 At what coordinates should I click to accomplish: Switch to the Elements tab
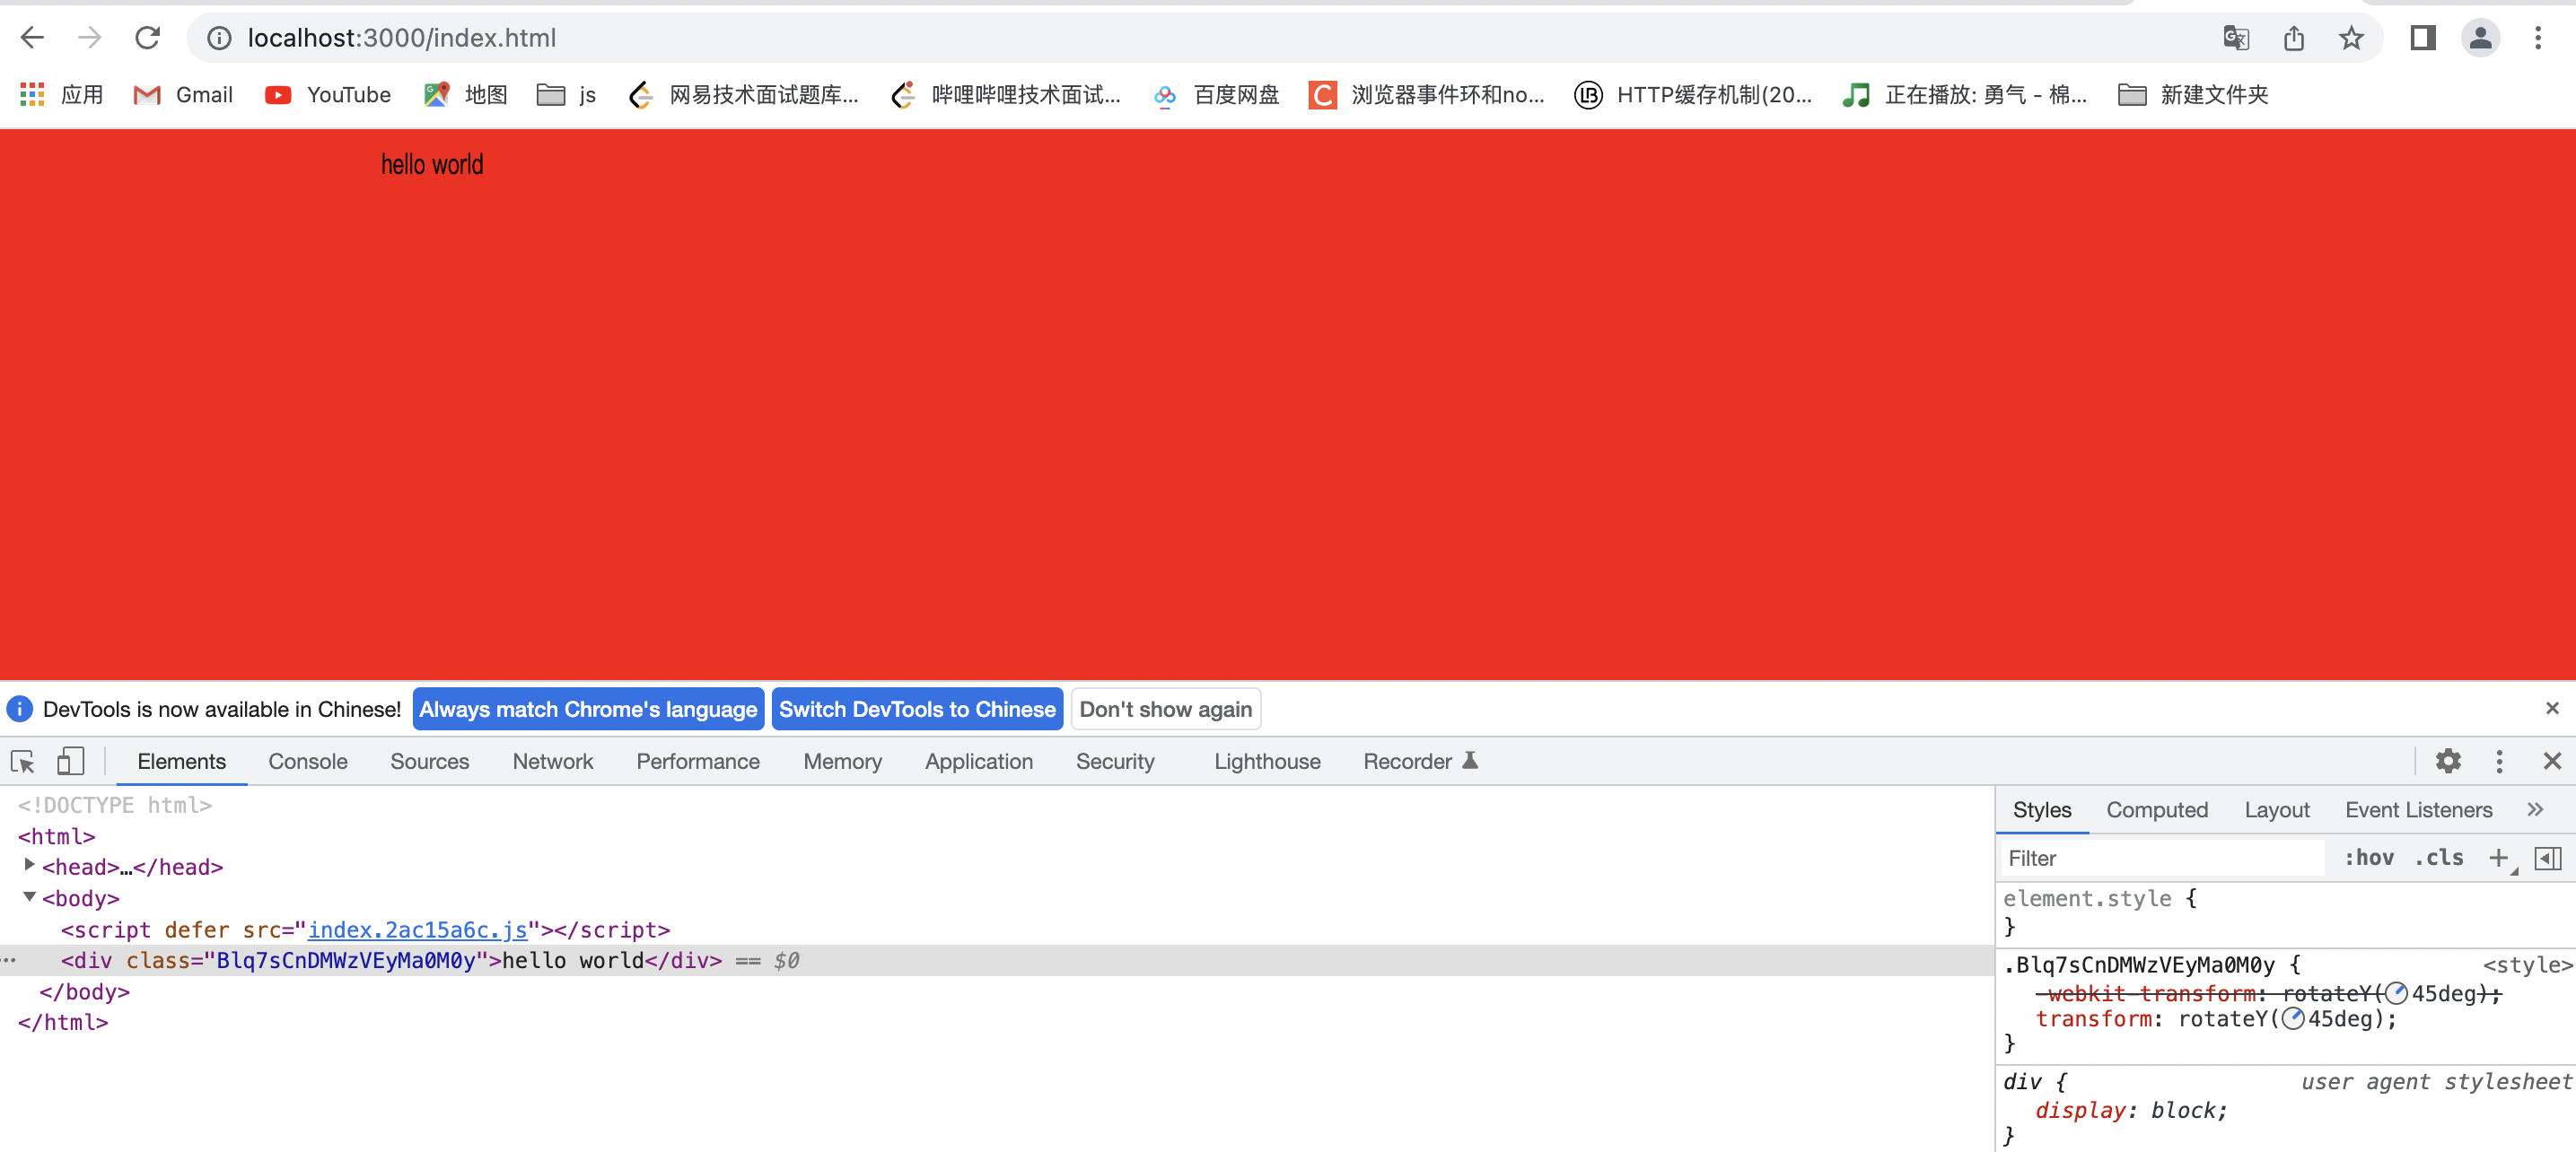(x=182, y=761)
